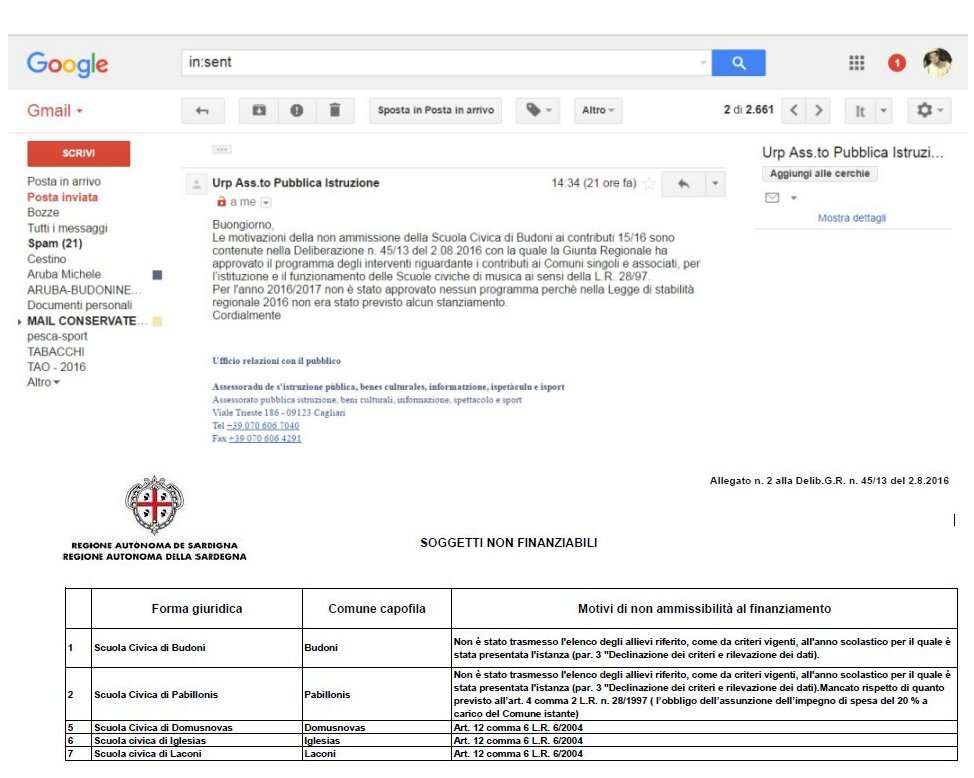Open the settings gear menu
Screen dimensions: 974x778
[x=929, y=111]
